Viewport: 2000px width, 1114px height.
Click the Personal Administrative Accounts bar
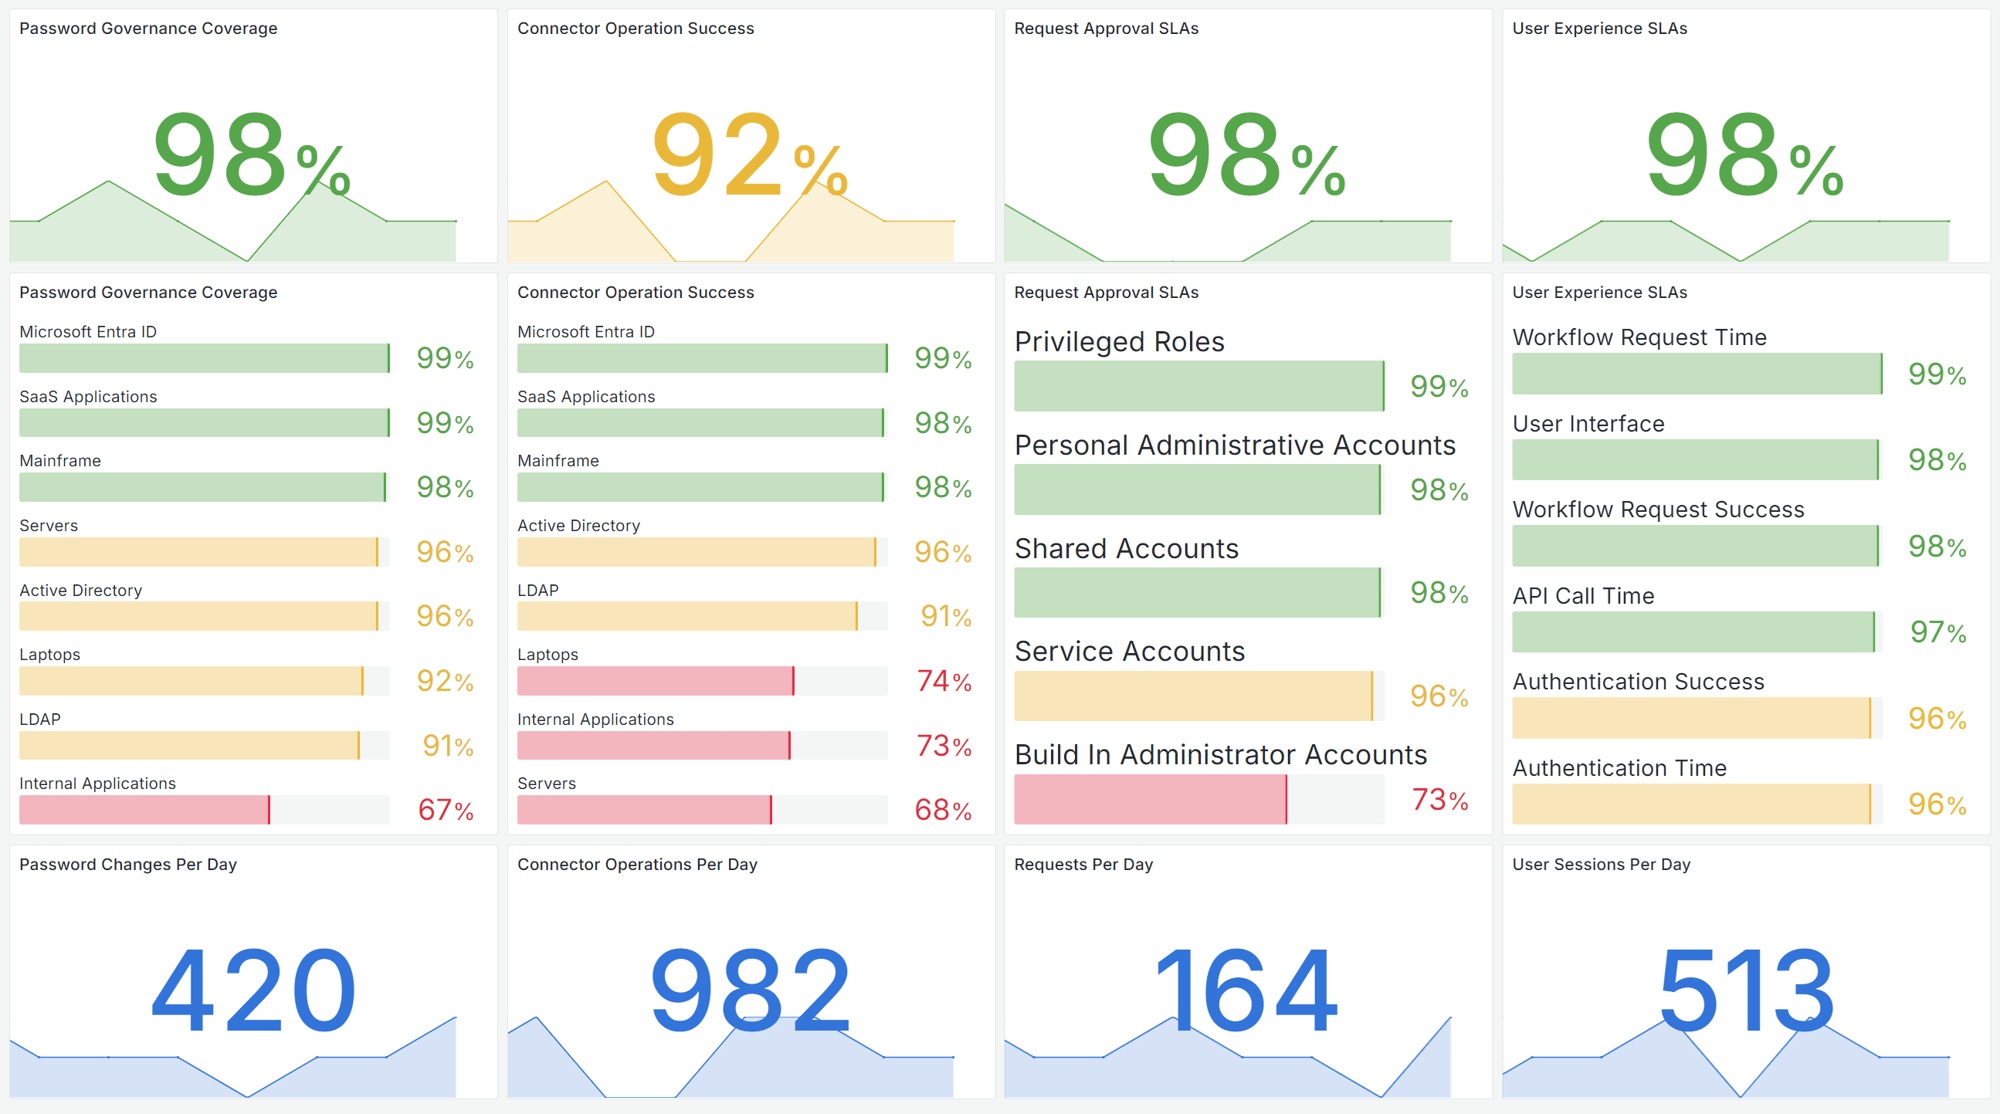pyautogui.click(x=1199, y=489)
